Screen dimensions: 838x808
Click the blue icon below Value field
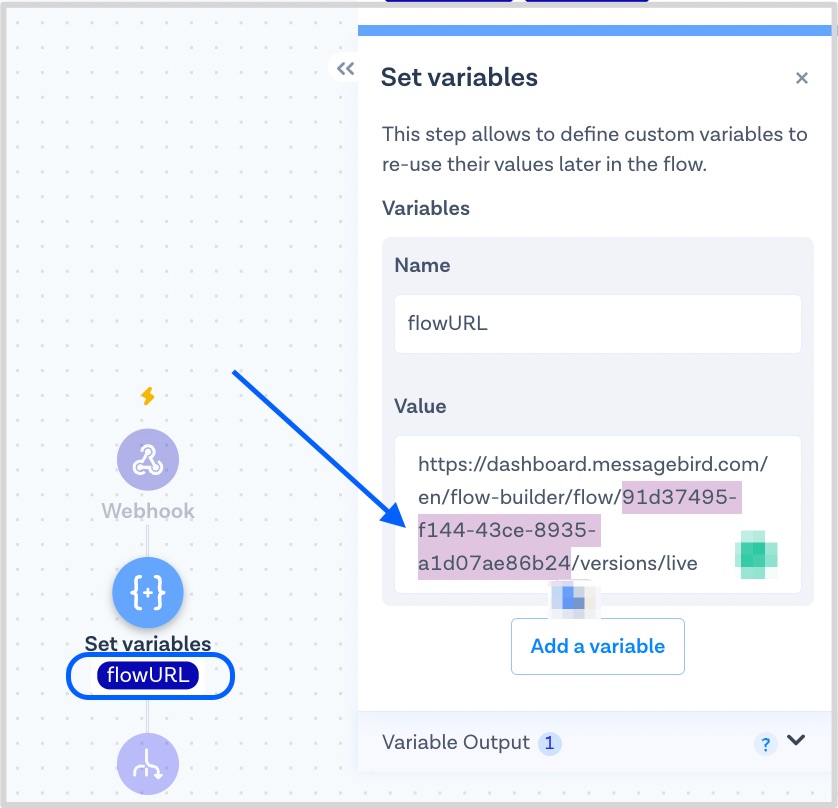coord(573,598)
